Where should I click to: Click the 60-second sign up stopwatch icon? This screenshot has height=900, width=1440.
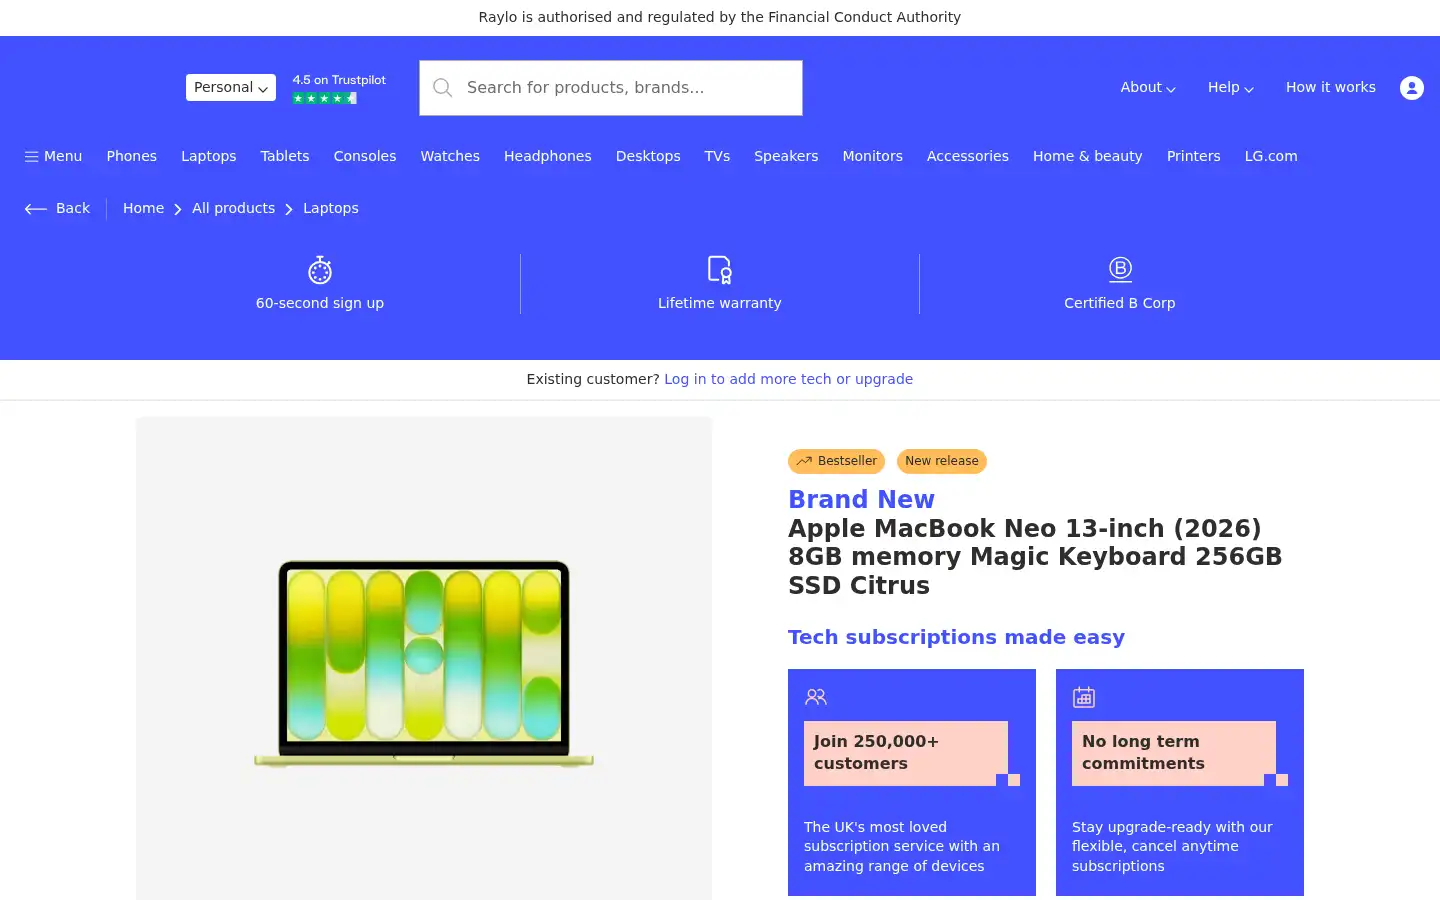[x=320, y=270]
